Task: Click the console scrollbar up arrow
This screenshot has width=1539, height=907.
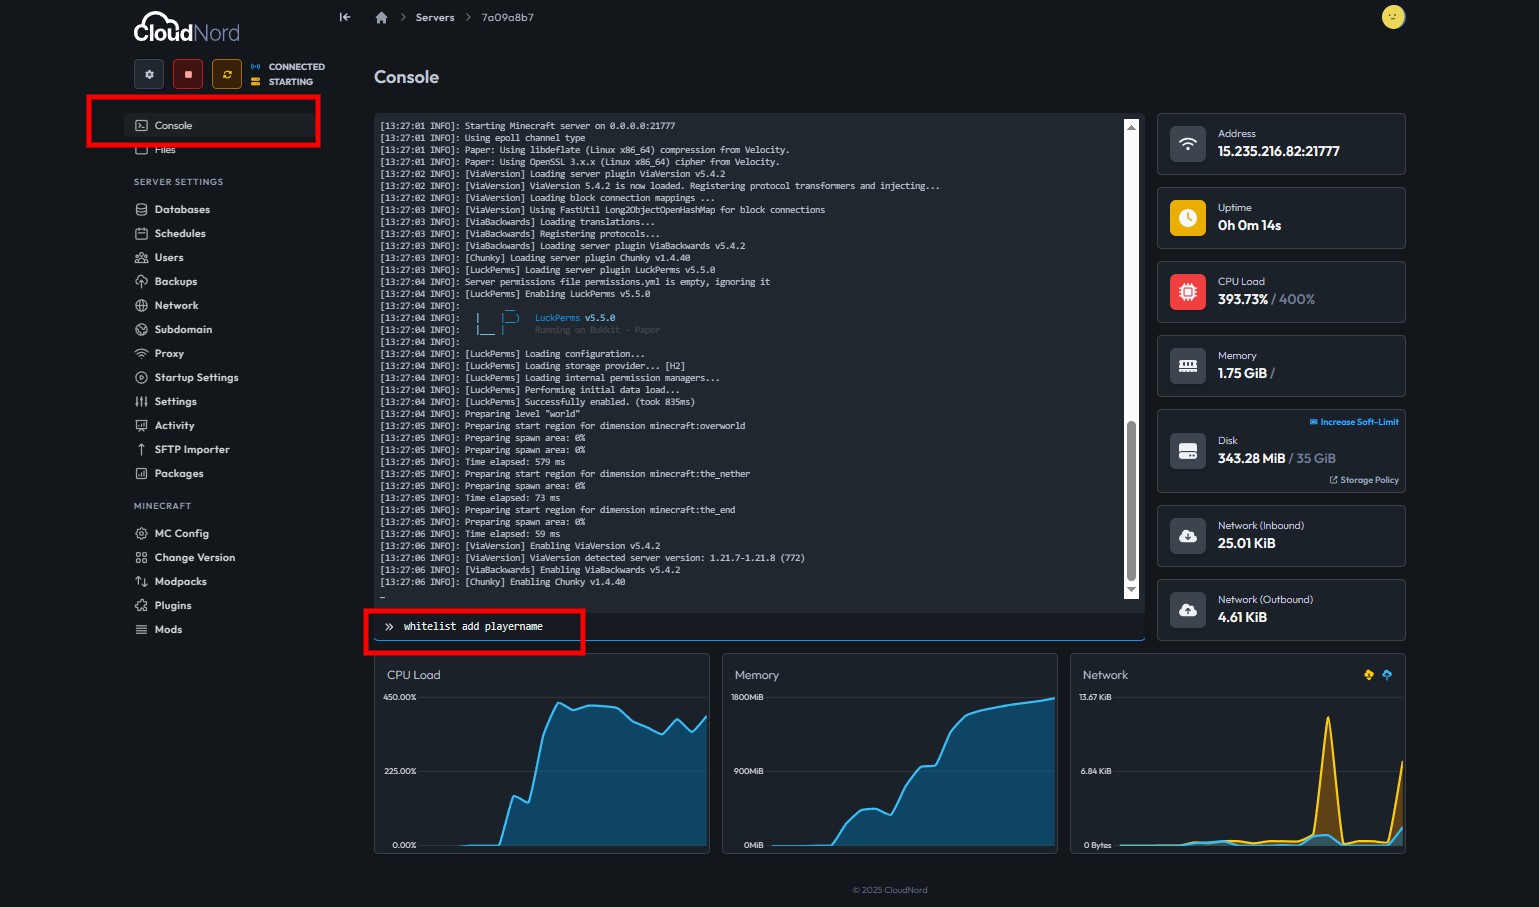Action: coord(1132,127)
